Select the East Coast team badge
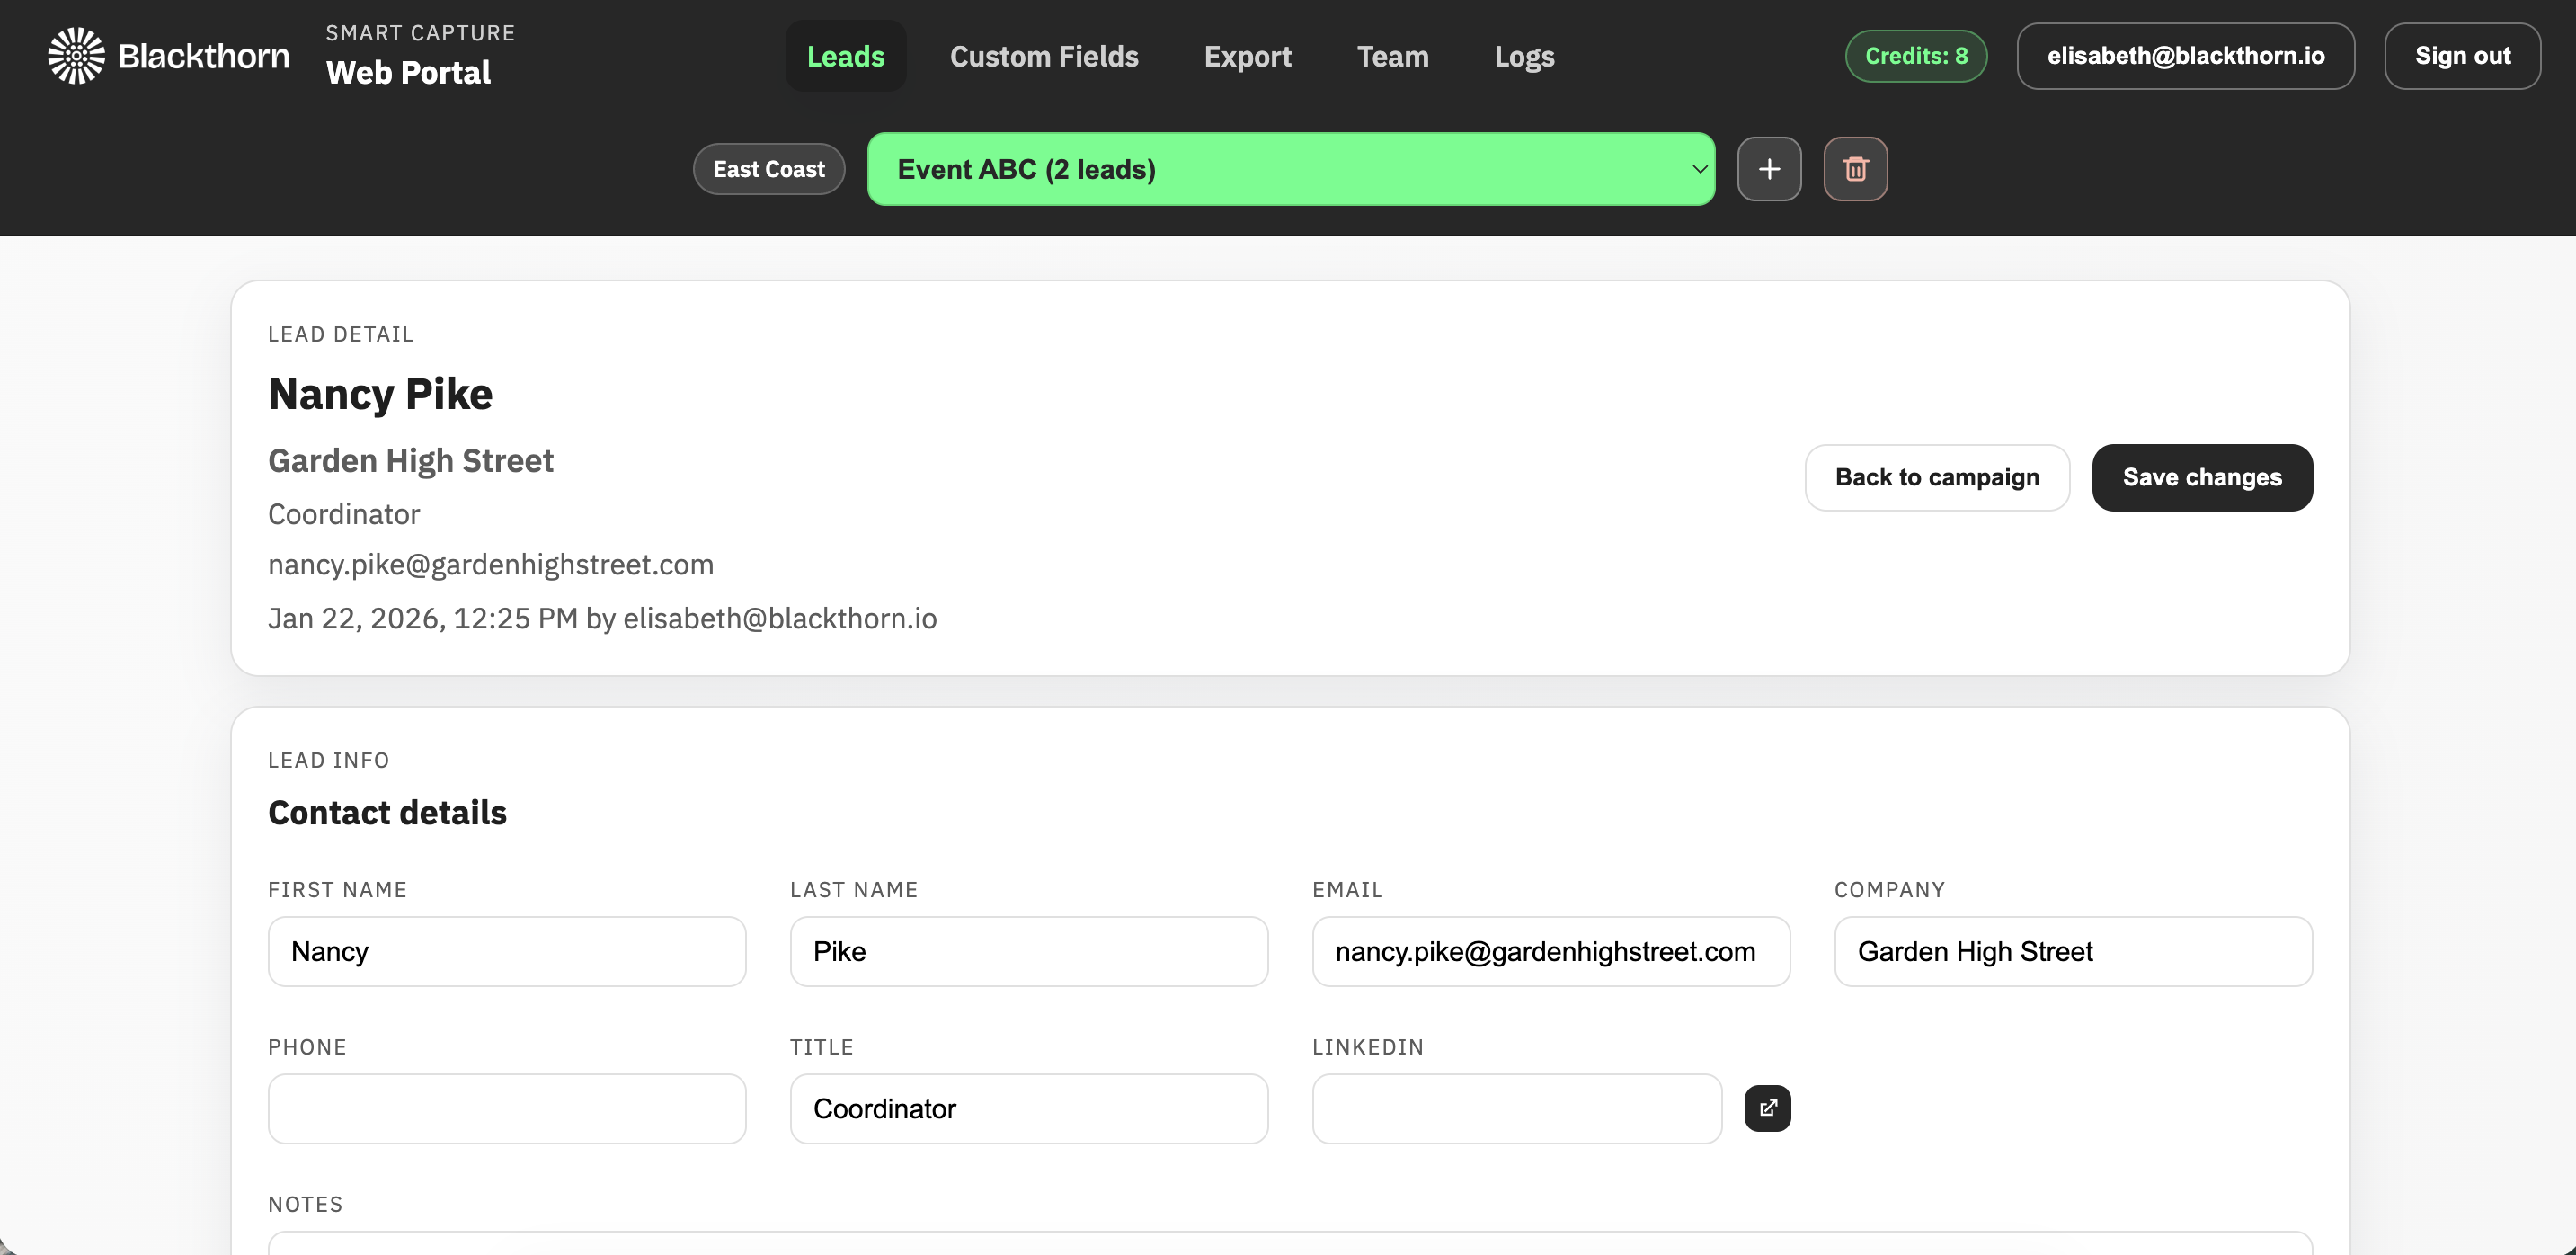 [768, 168]
